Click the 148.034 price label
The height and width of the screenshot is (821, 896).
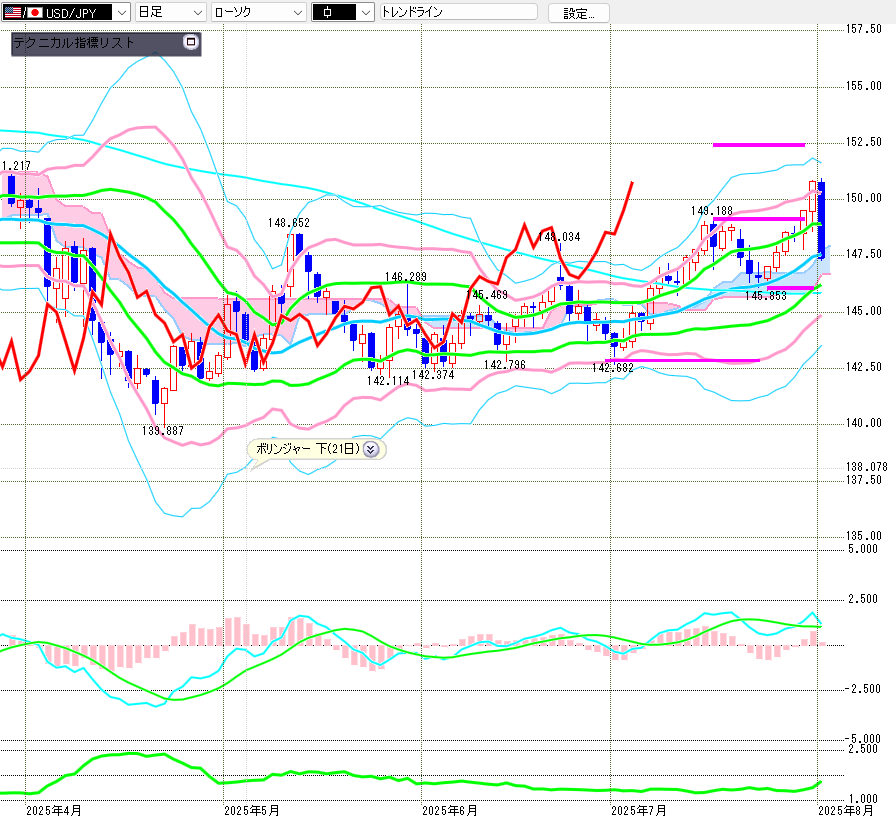(x=559, y=237)
